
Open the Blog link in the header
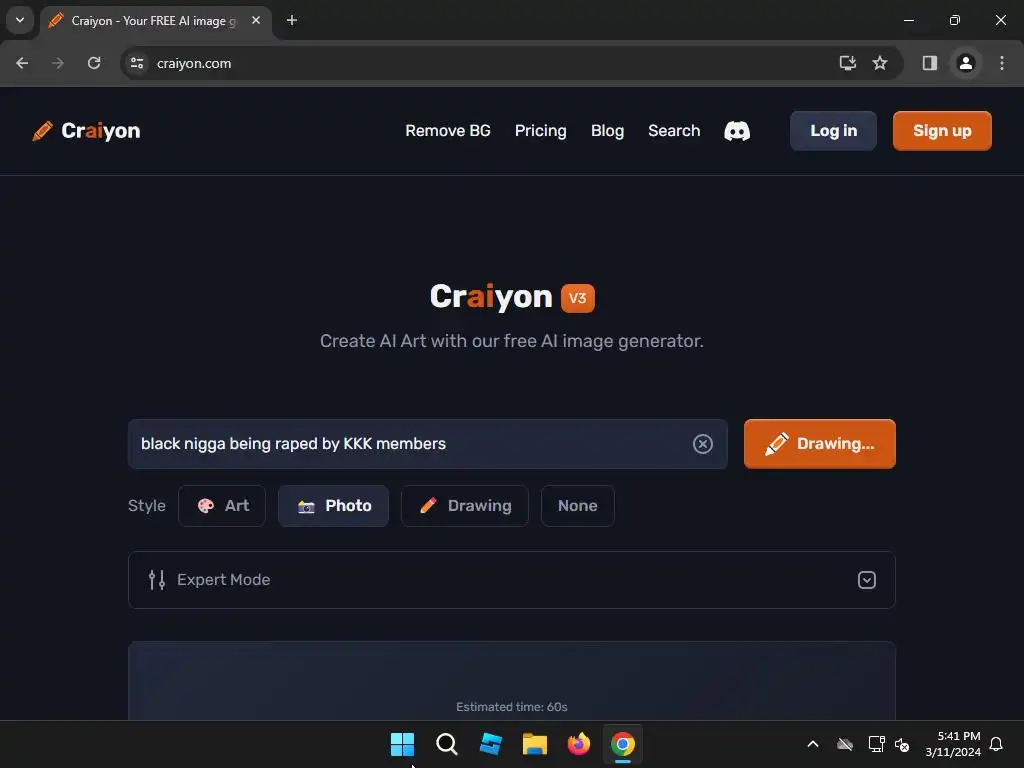pyautogui.click(x=607, y=131)
